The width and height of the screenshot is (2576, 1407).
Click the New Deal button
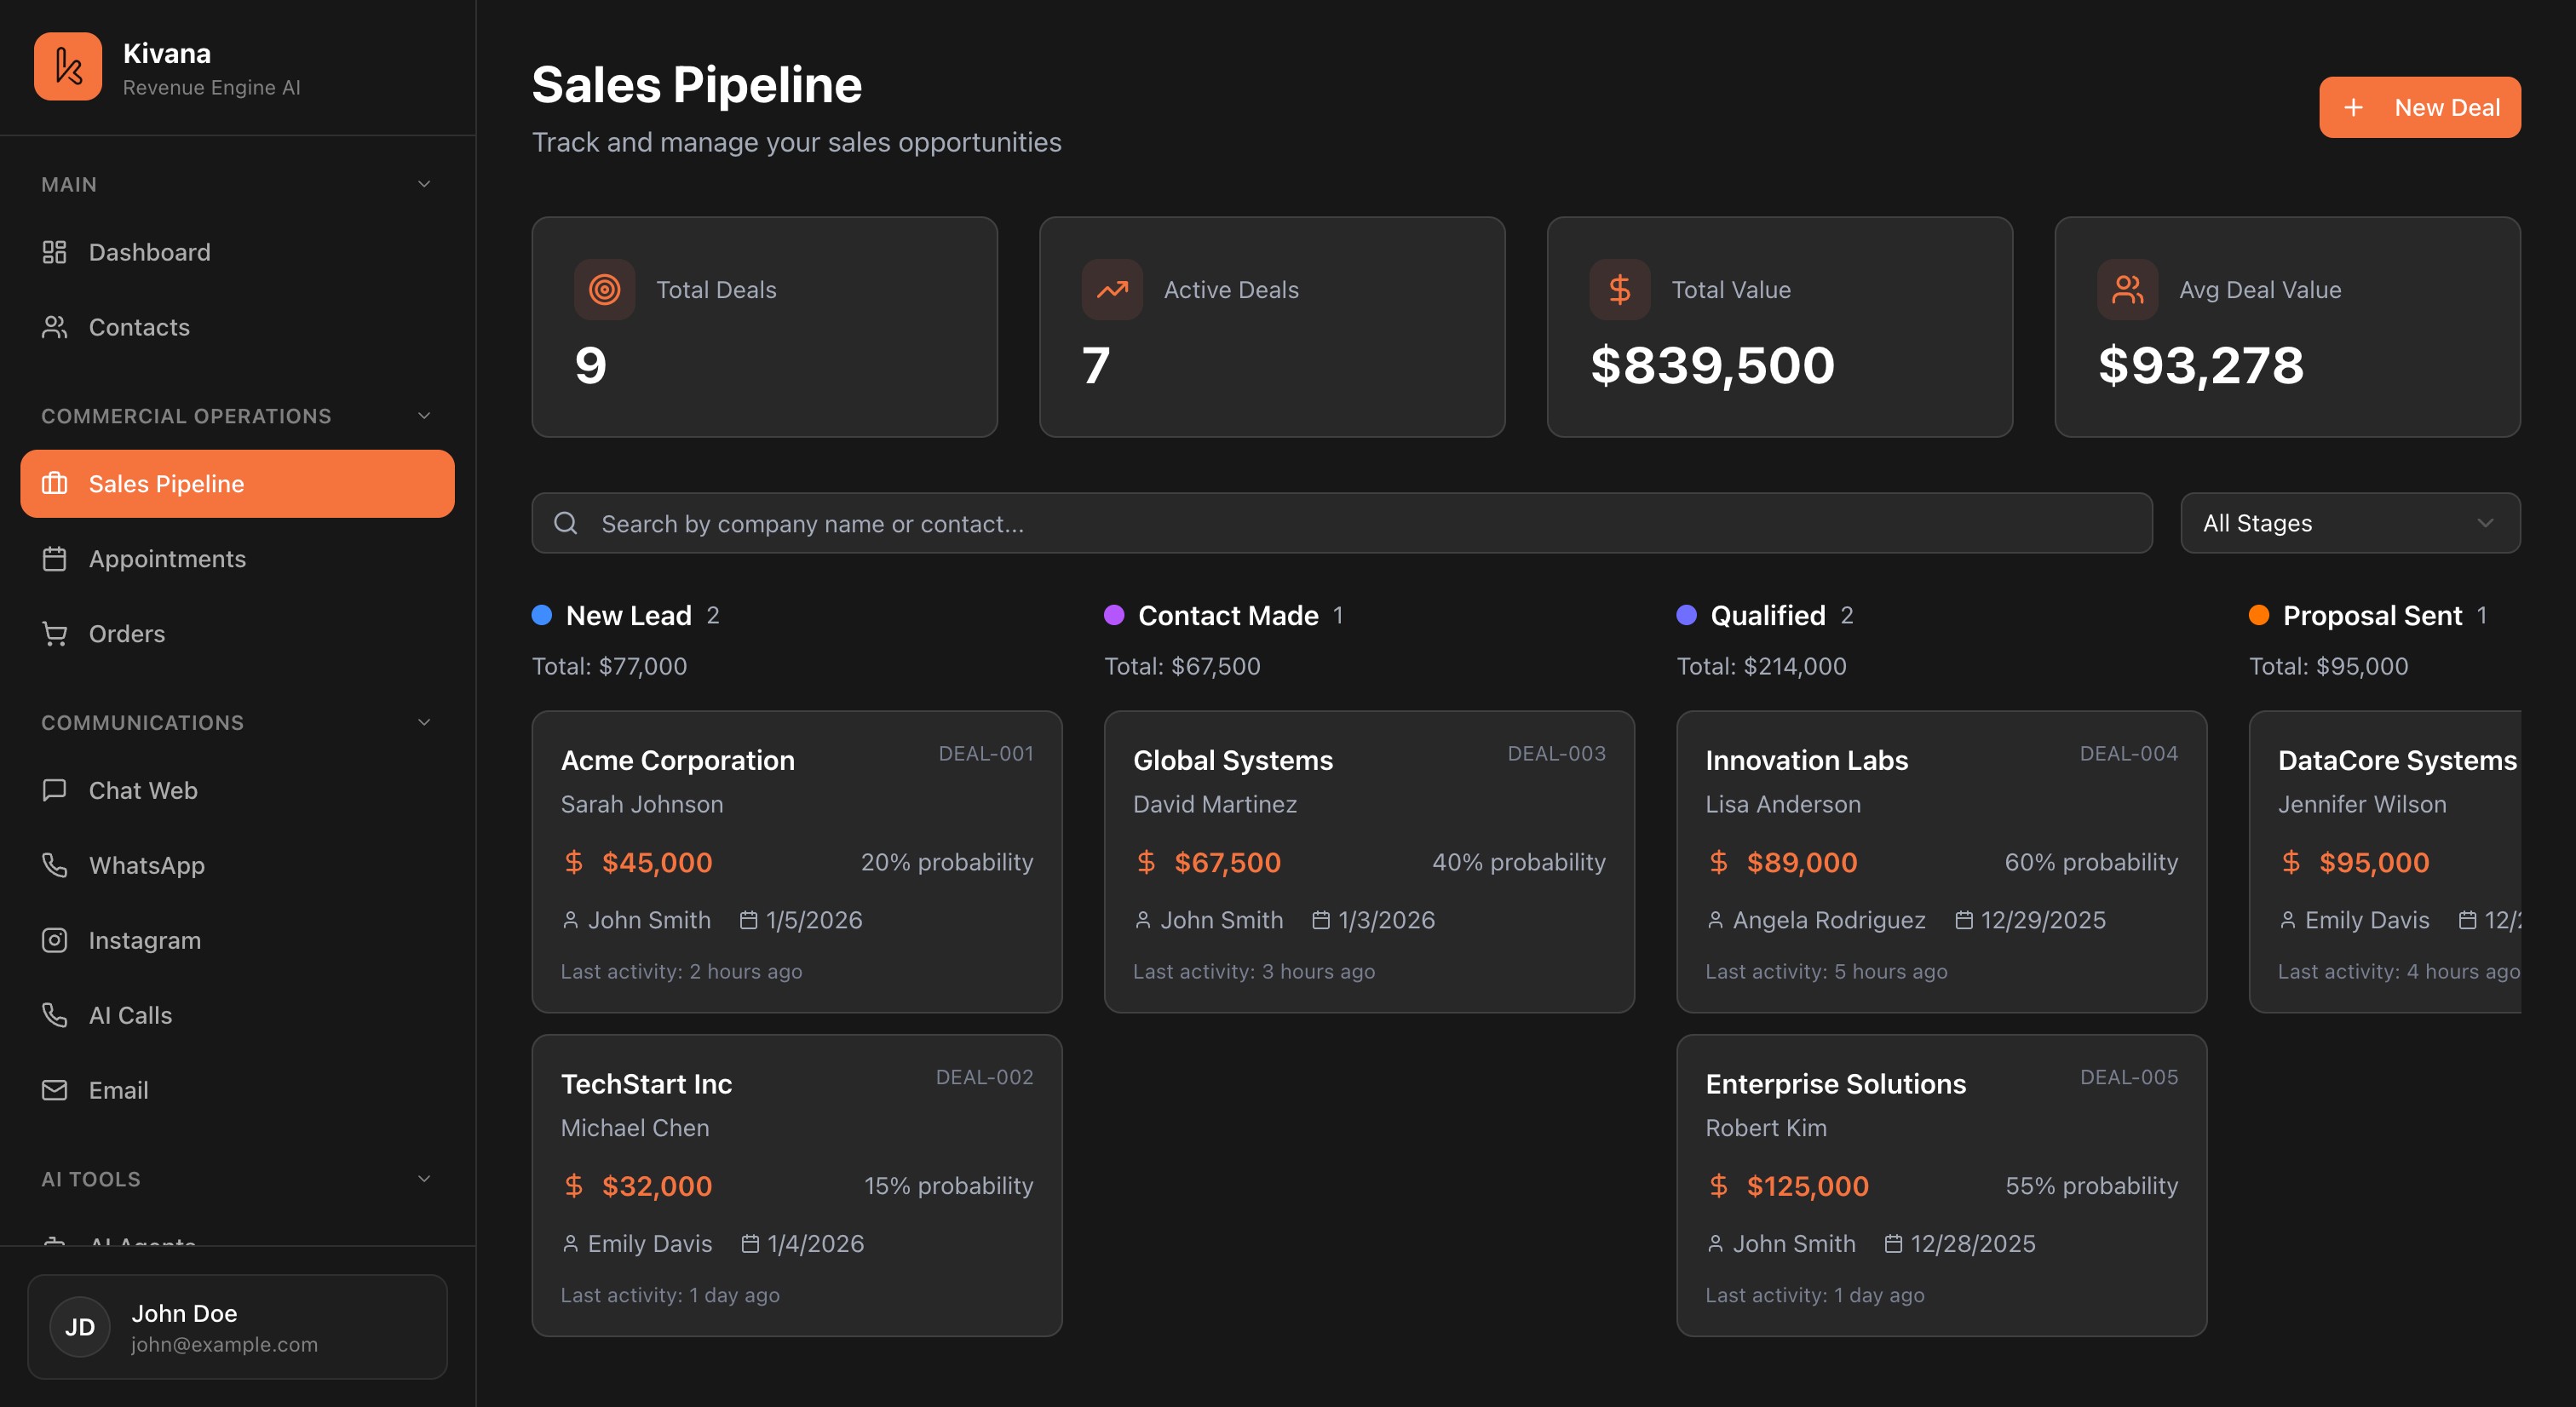[x=2419, y=107]
